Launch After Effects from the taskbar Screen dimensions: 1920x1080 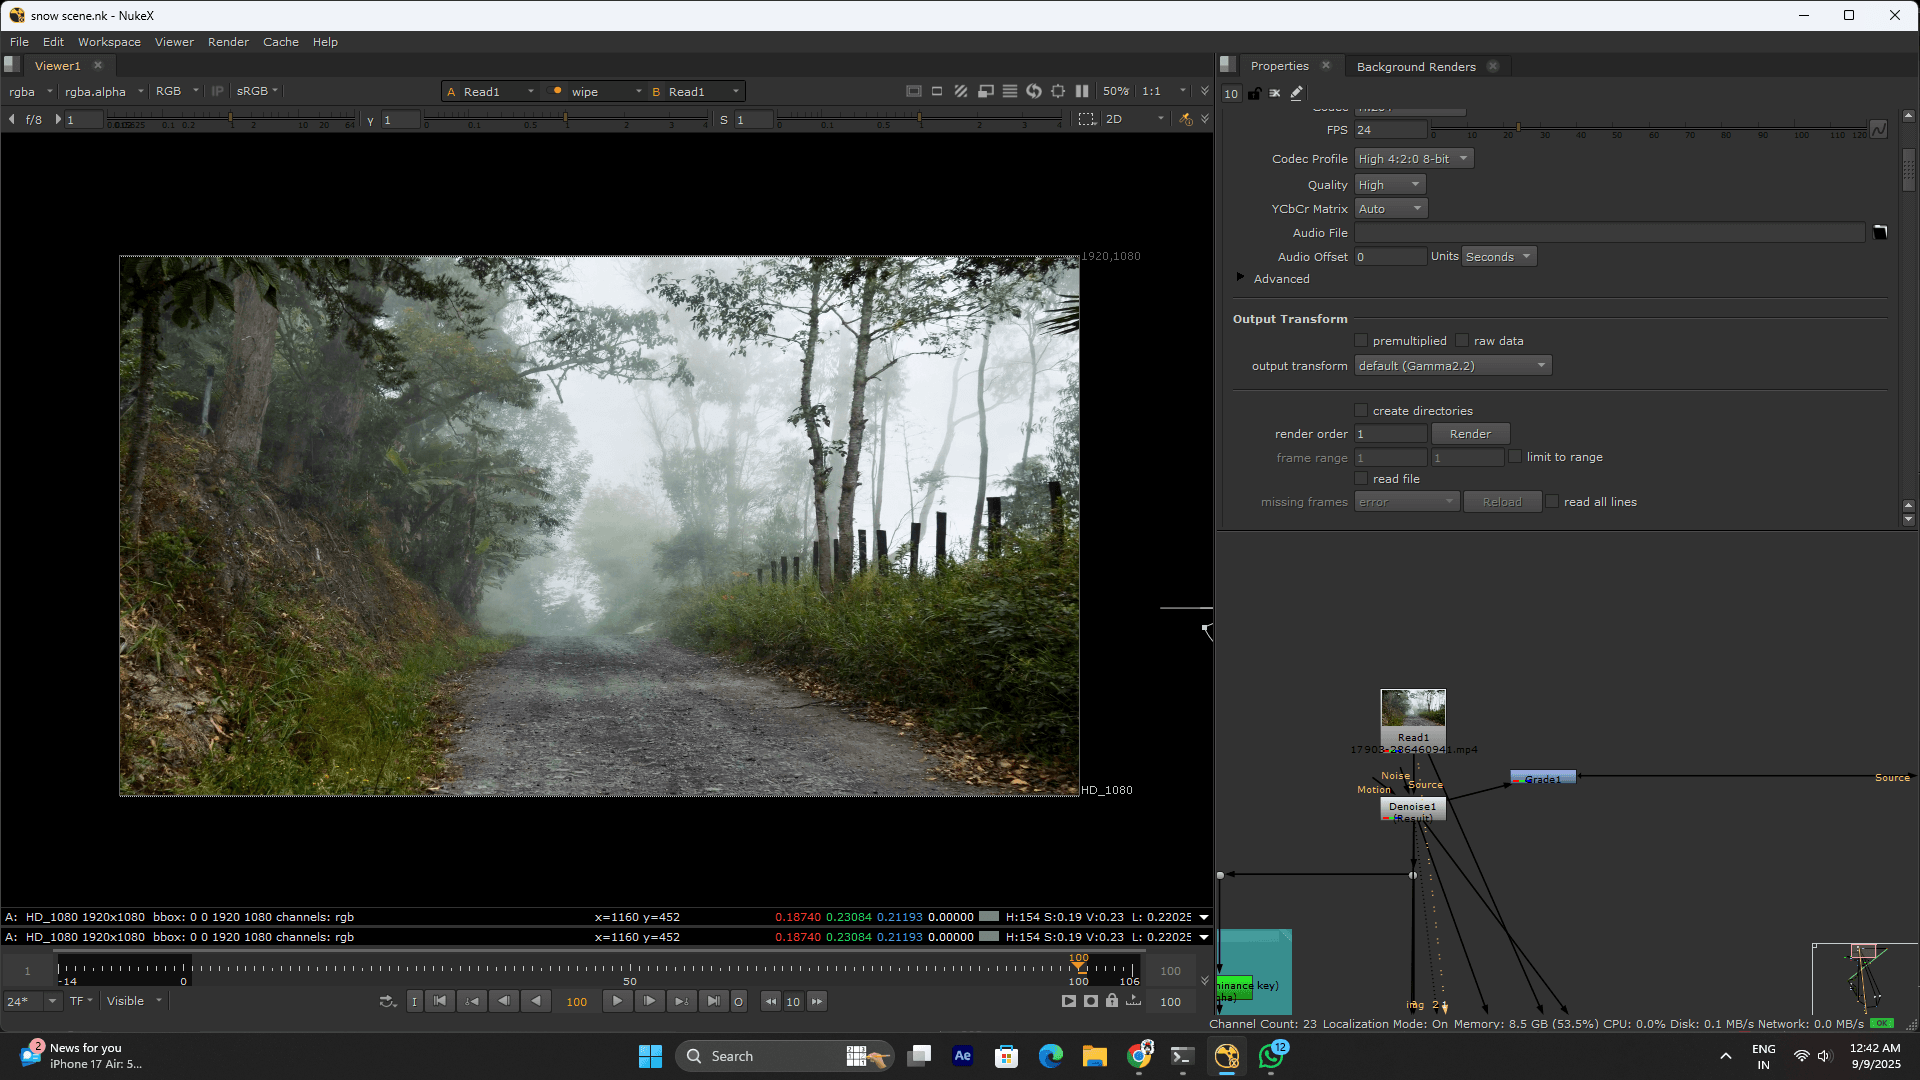(962, 1056)
